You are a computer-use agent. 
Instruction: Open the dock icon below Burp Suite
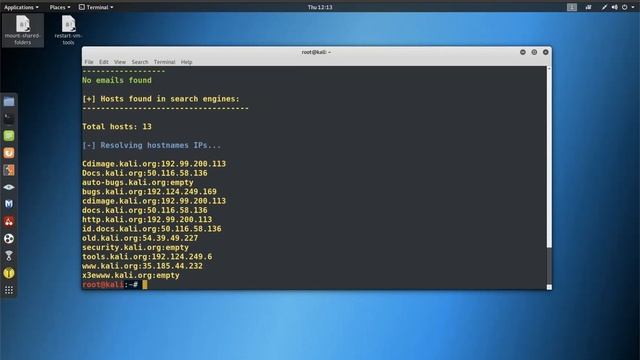(9, 170)
